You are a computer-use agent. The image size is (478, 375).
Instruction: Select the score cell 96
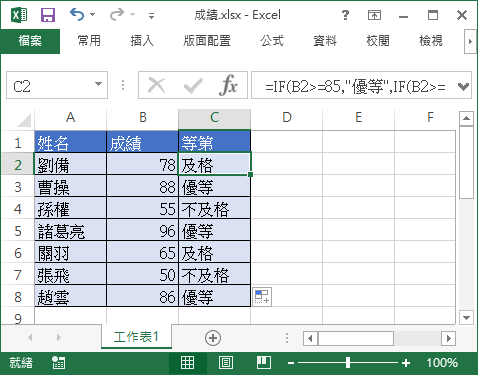click(x=143, y=231)
